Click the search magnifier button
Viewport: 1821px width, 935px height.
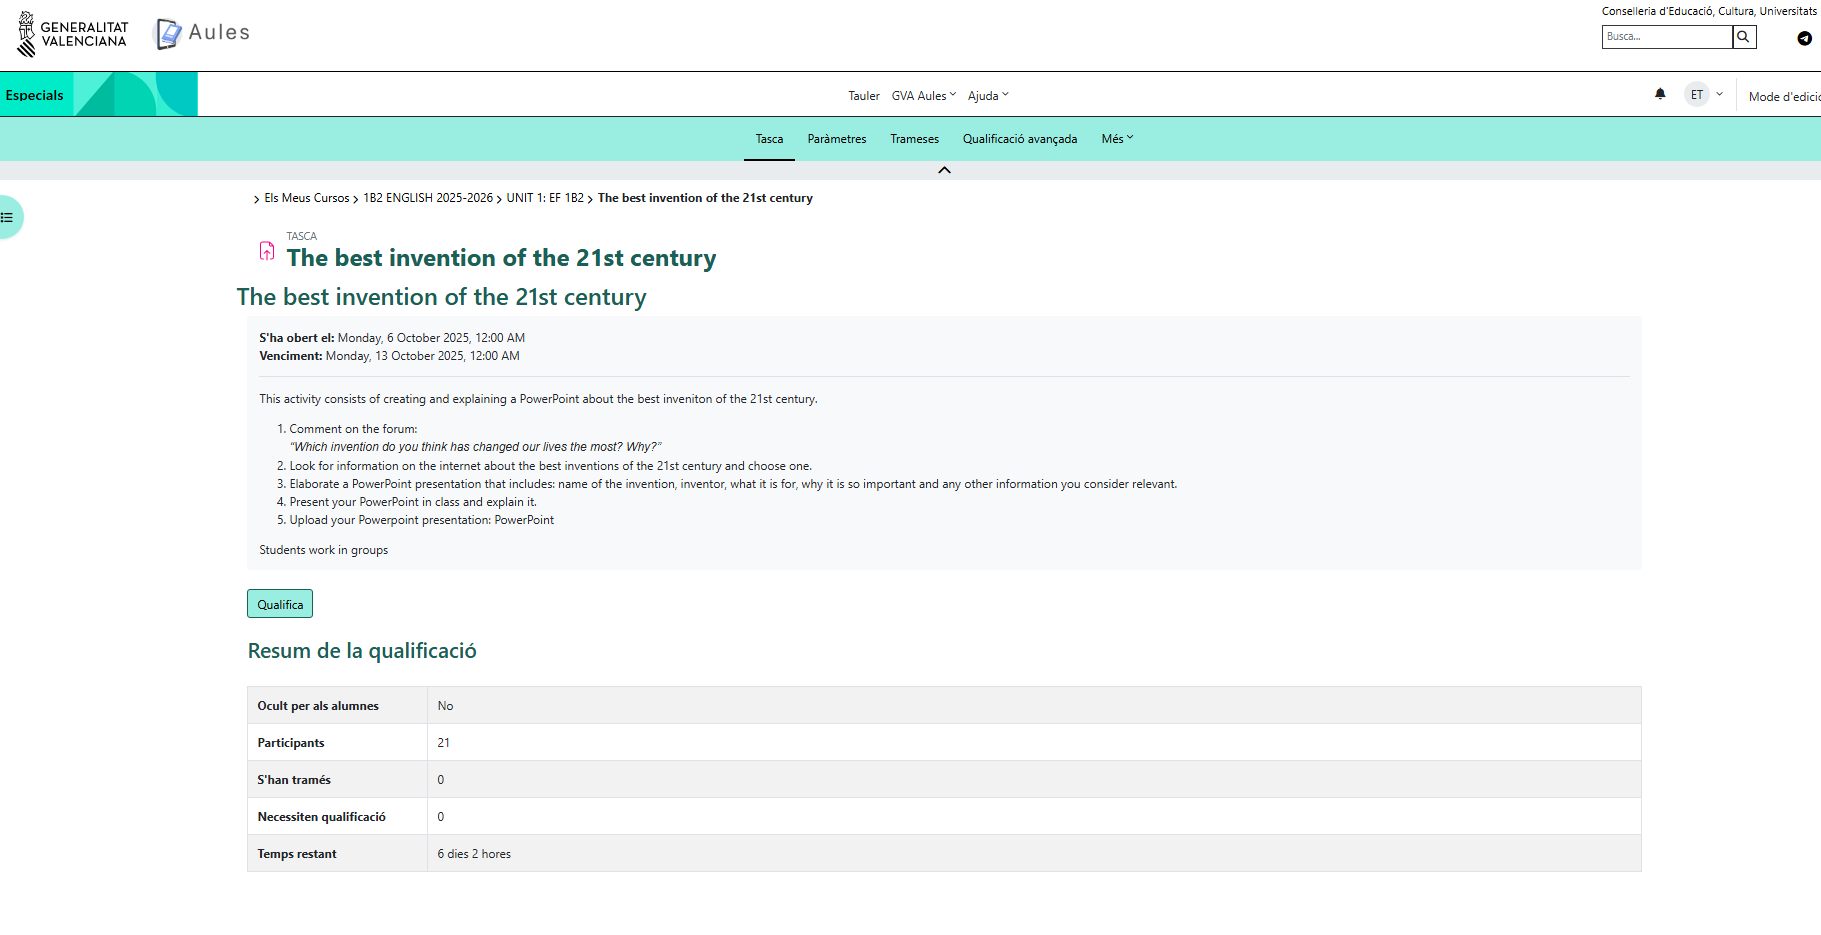(x=1743, y=37)
